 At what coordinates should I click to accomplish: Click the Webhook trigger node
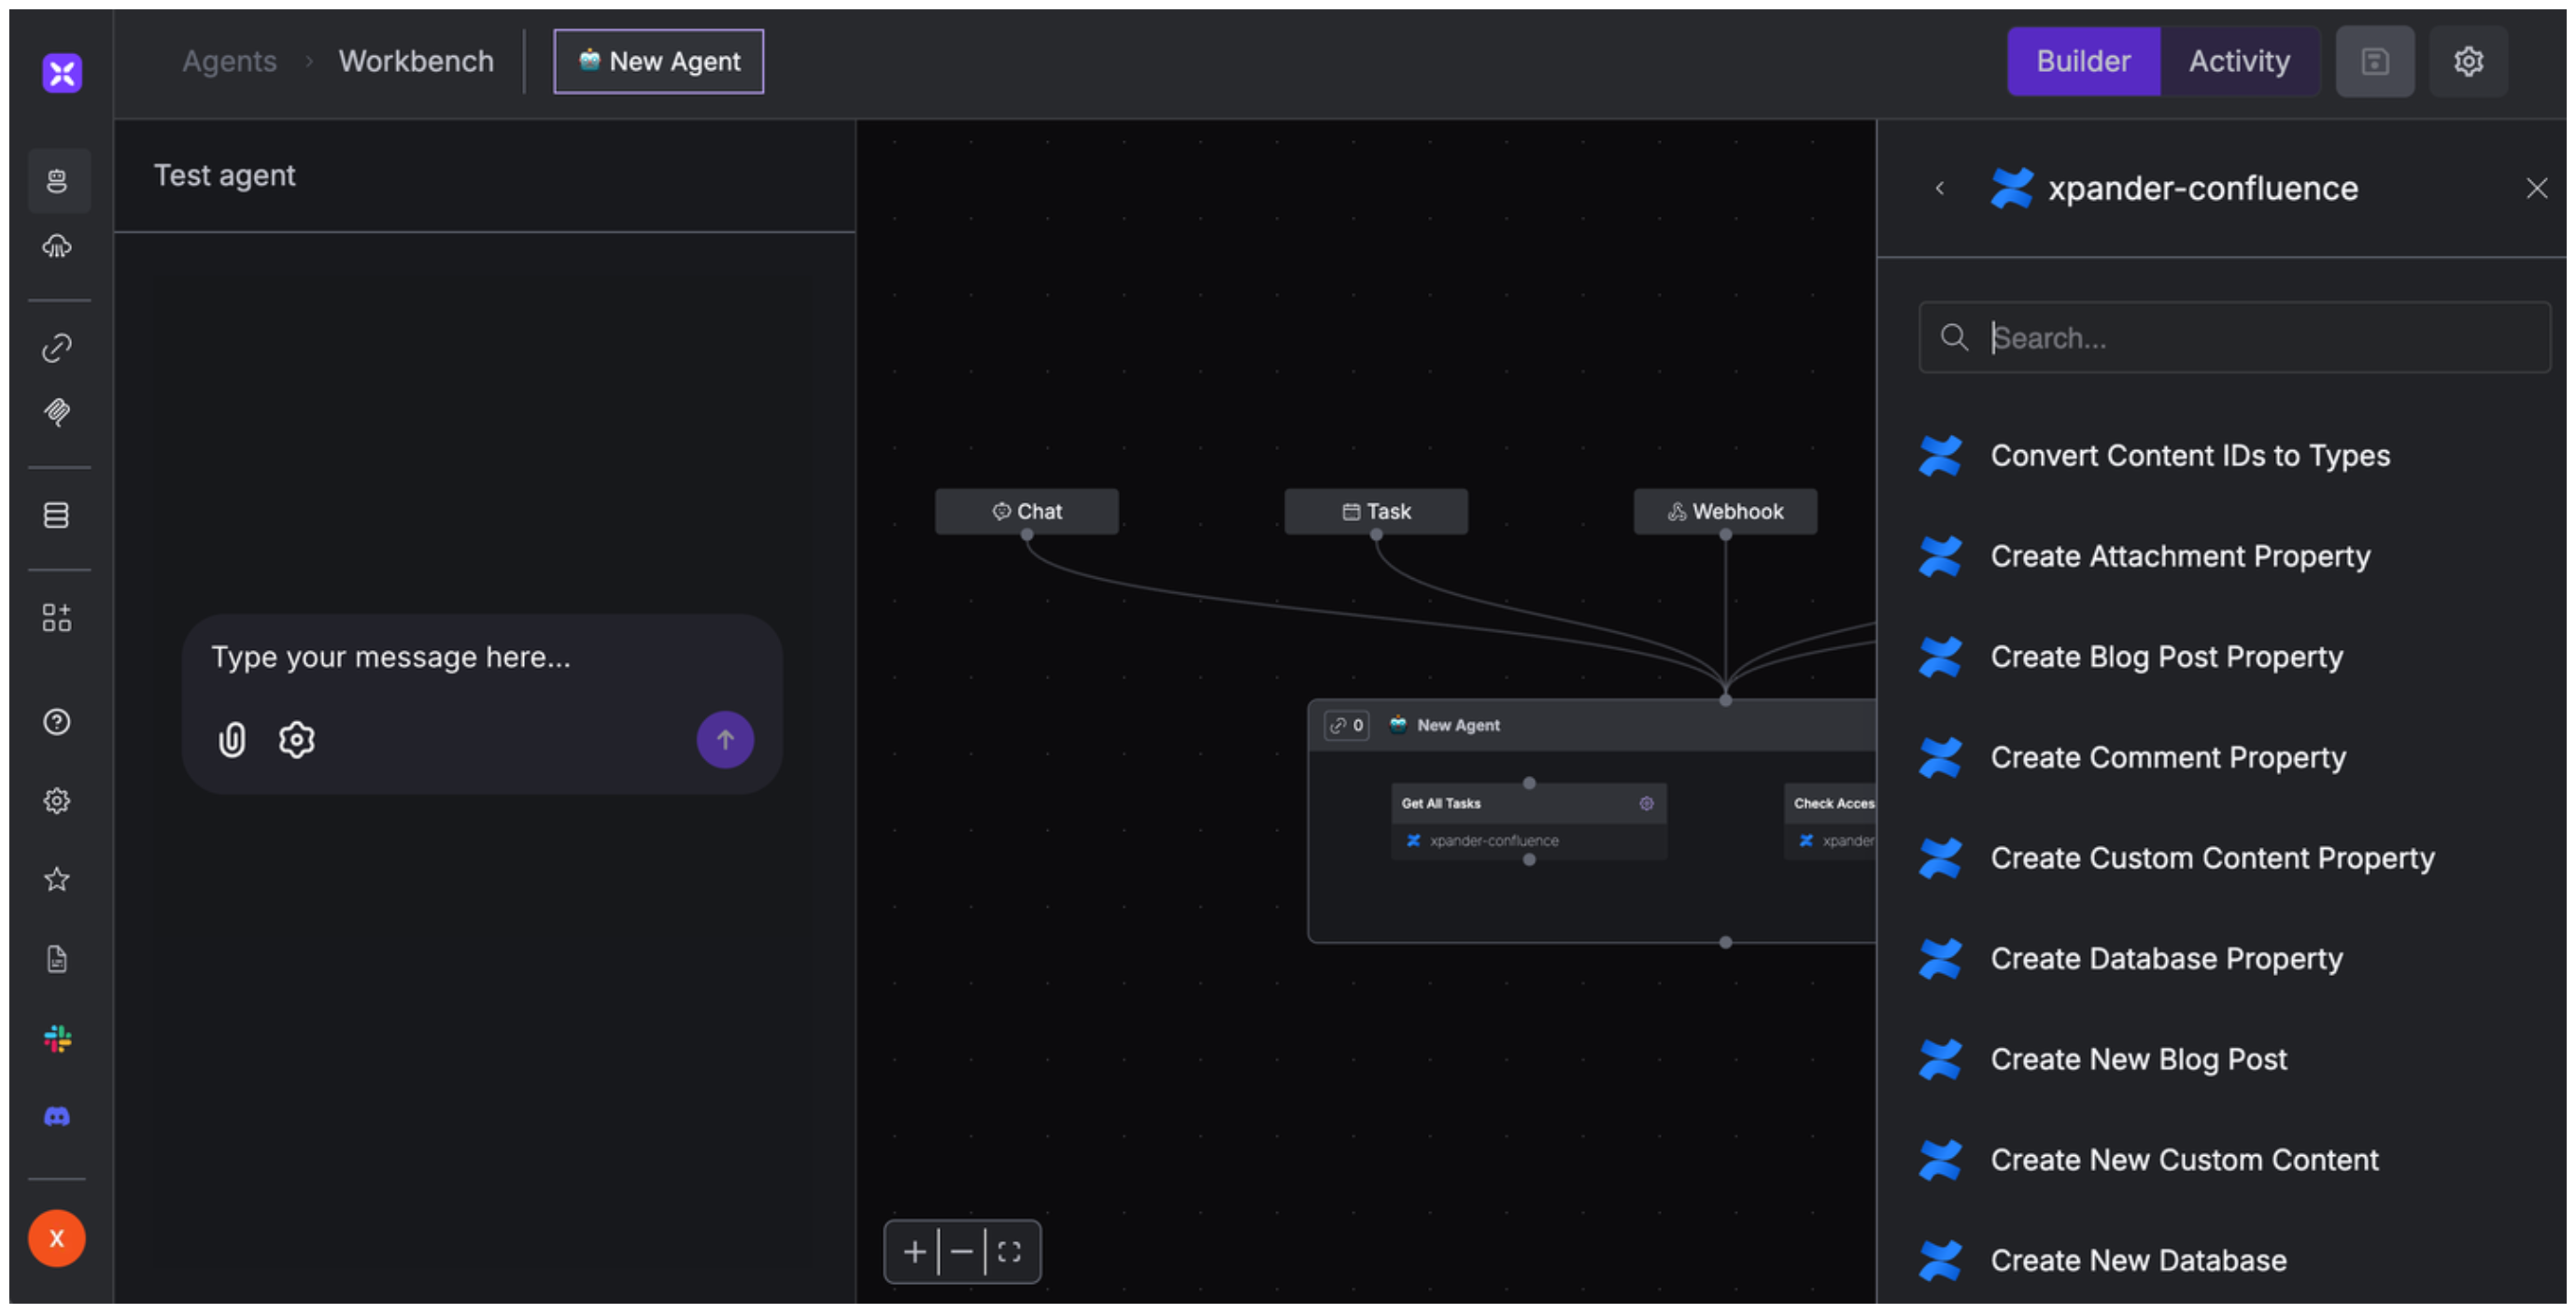[1725, 511]
